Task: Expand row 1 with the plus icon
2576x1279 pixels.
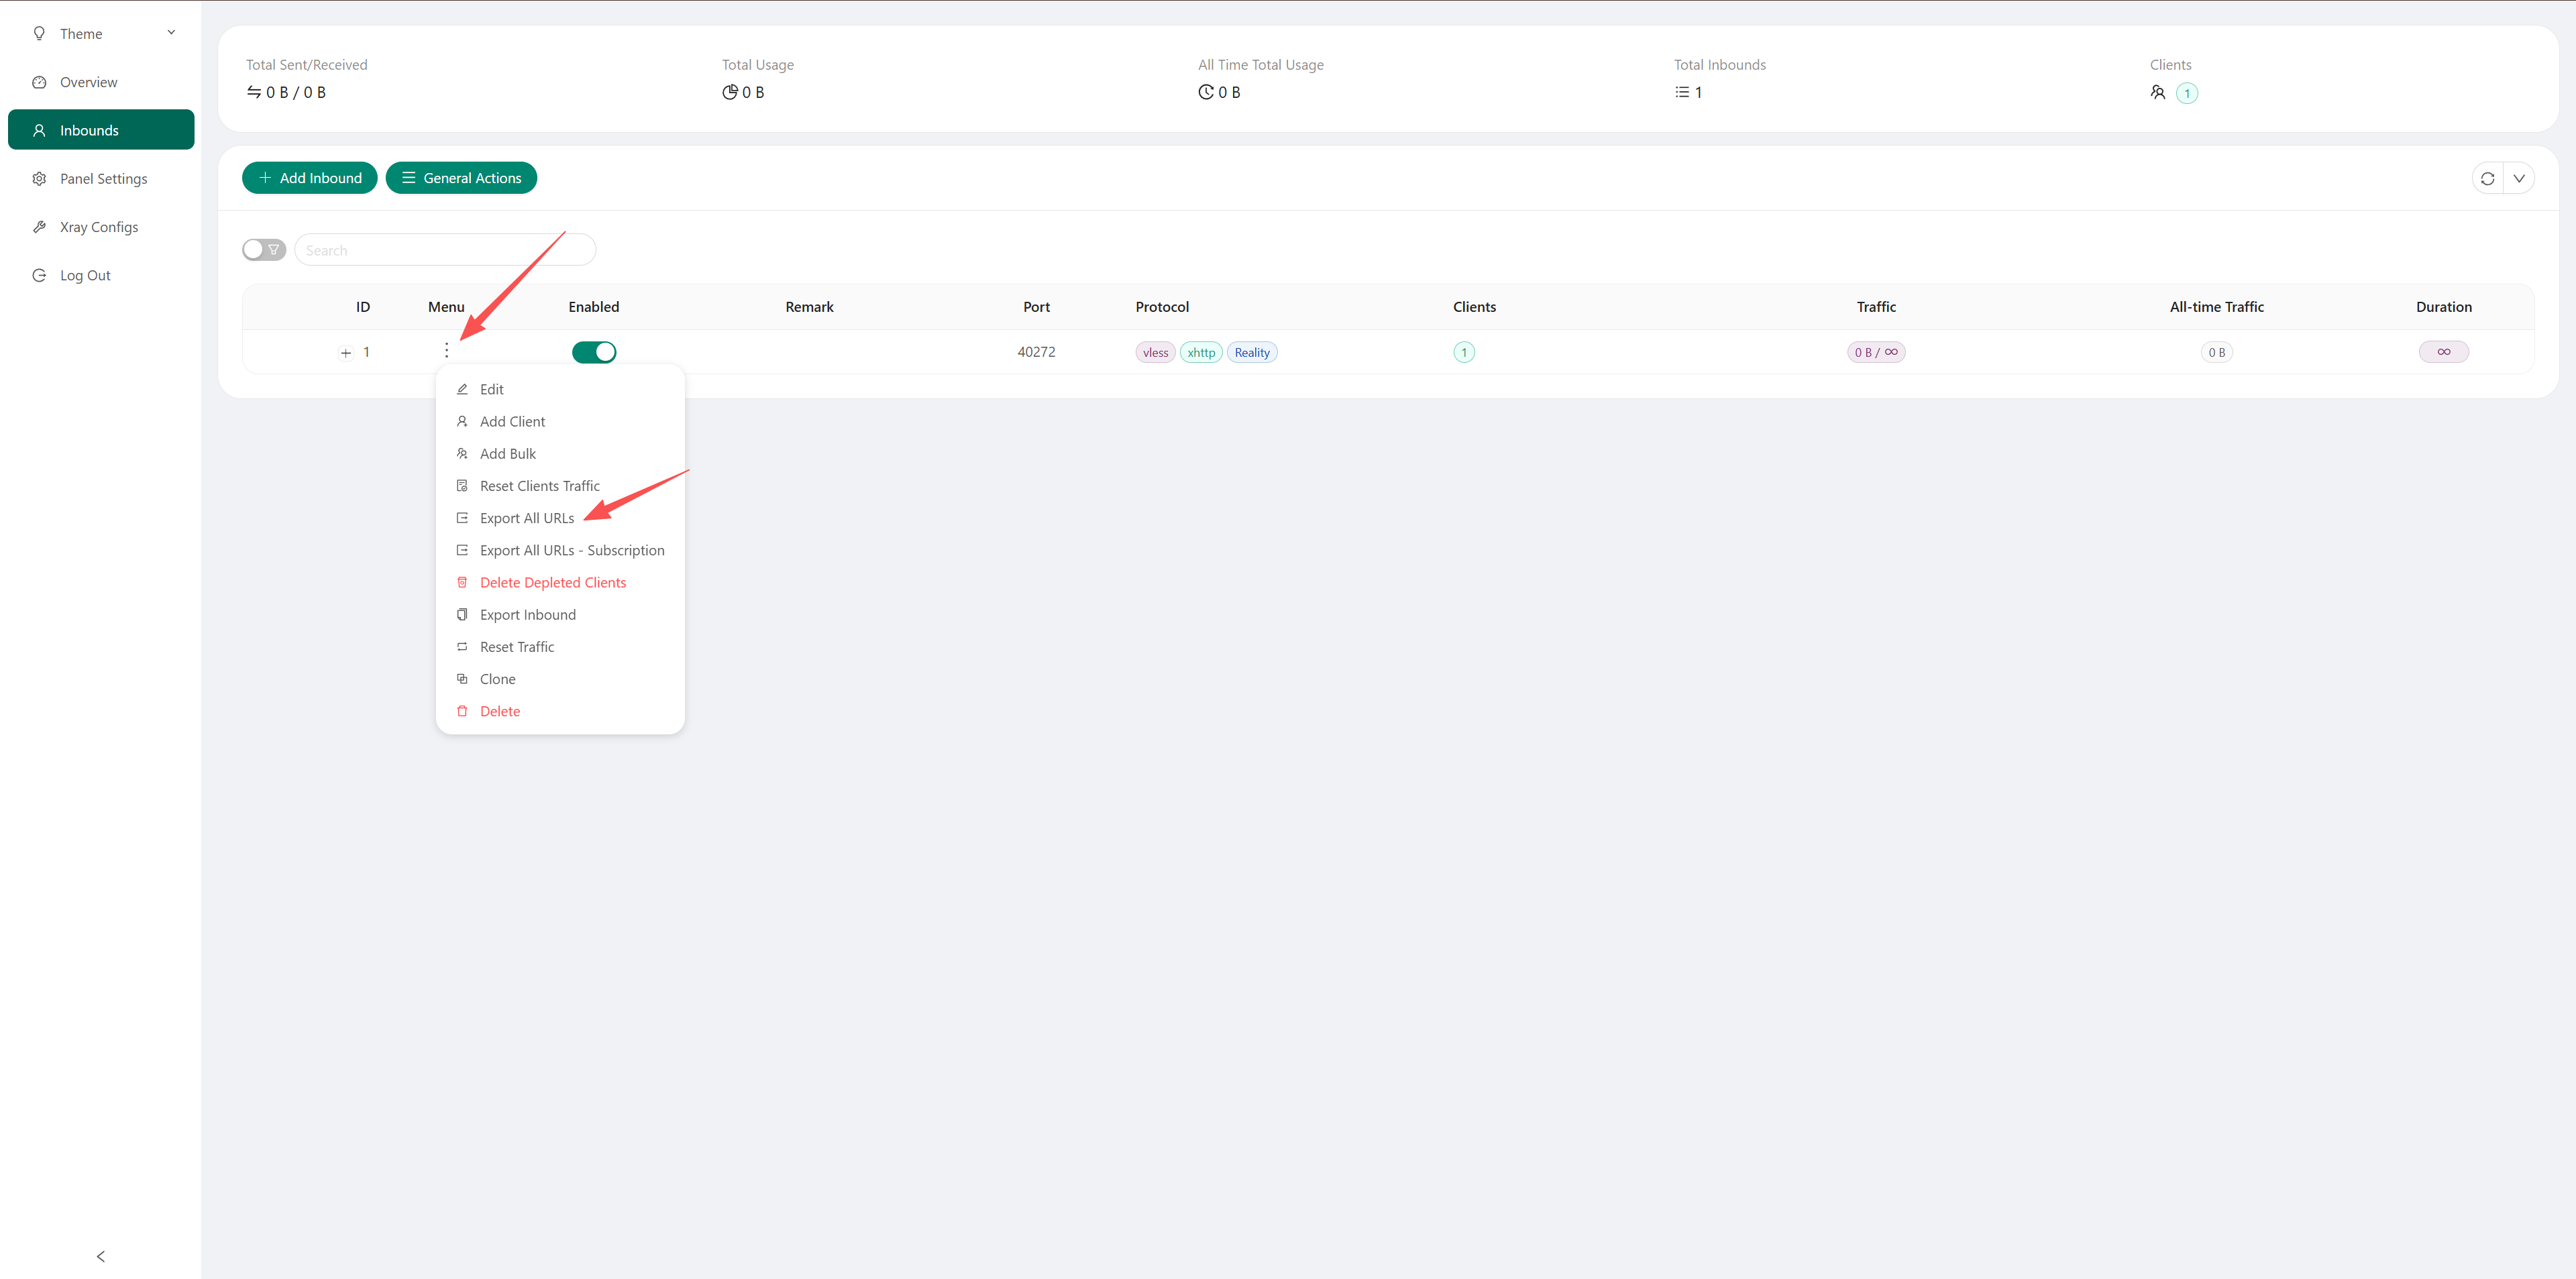Action: (346, 353)
